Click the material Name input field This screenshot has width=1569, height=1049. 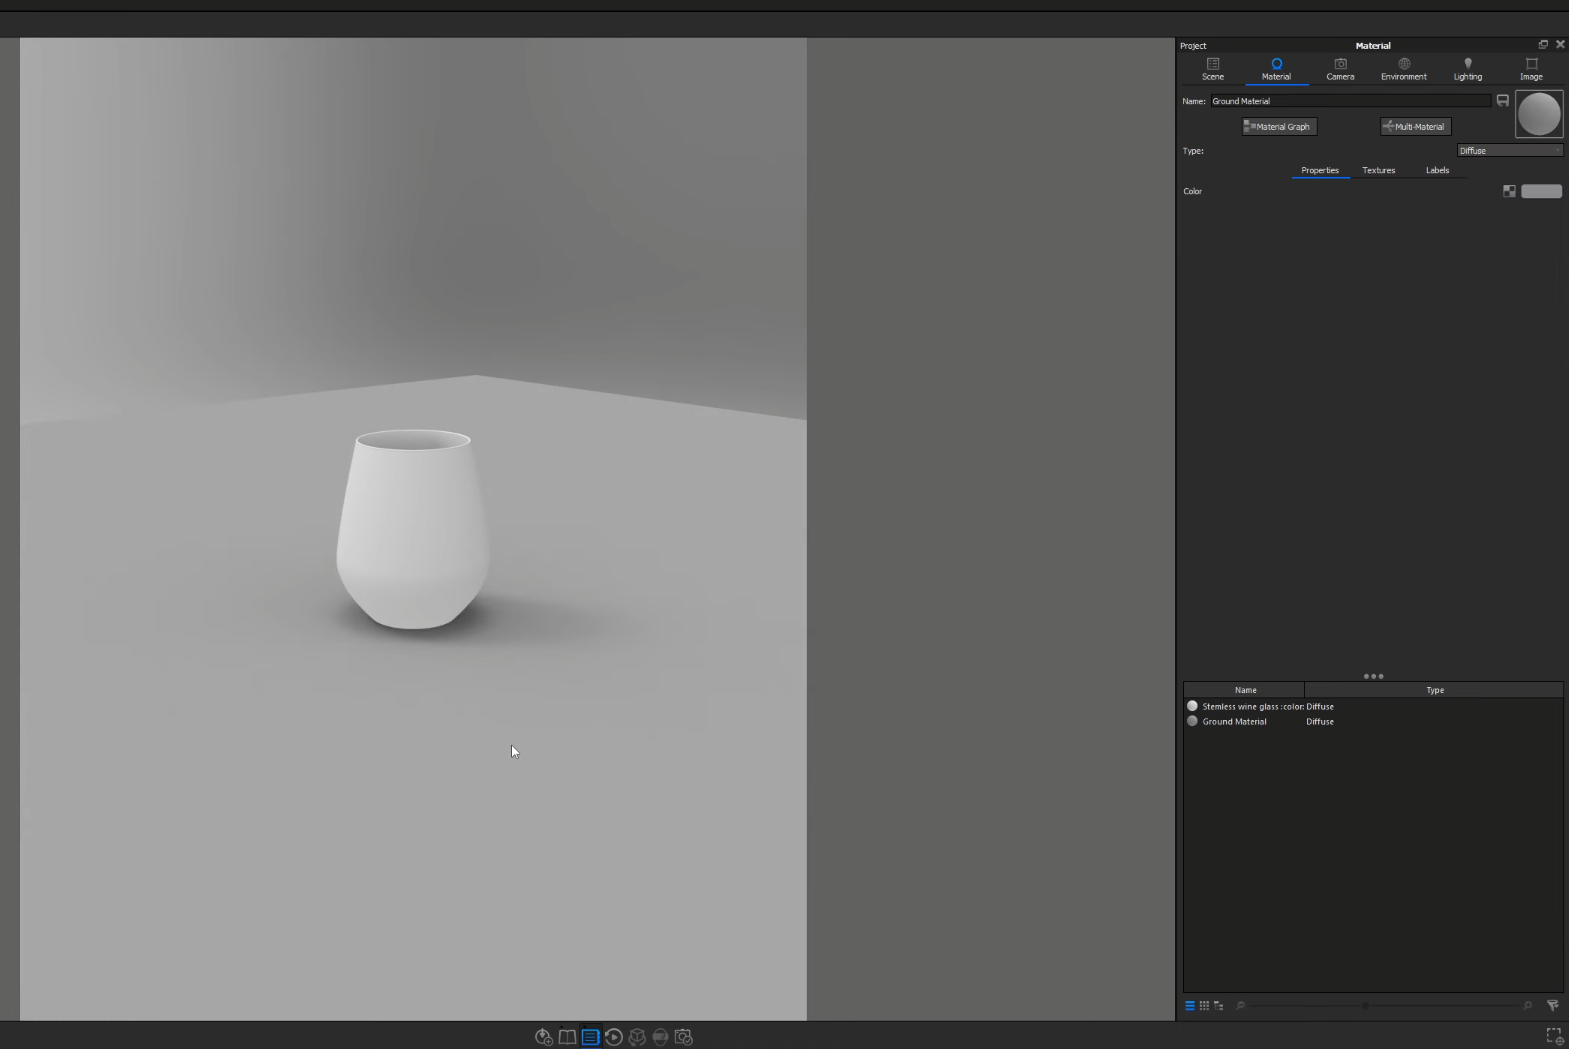(x=1350, y=101)
